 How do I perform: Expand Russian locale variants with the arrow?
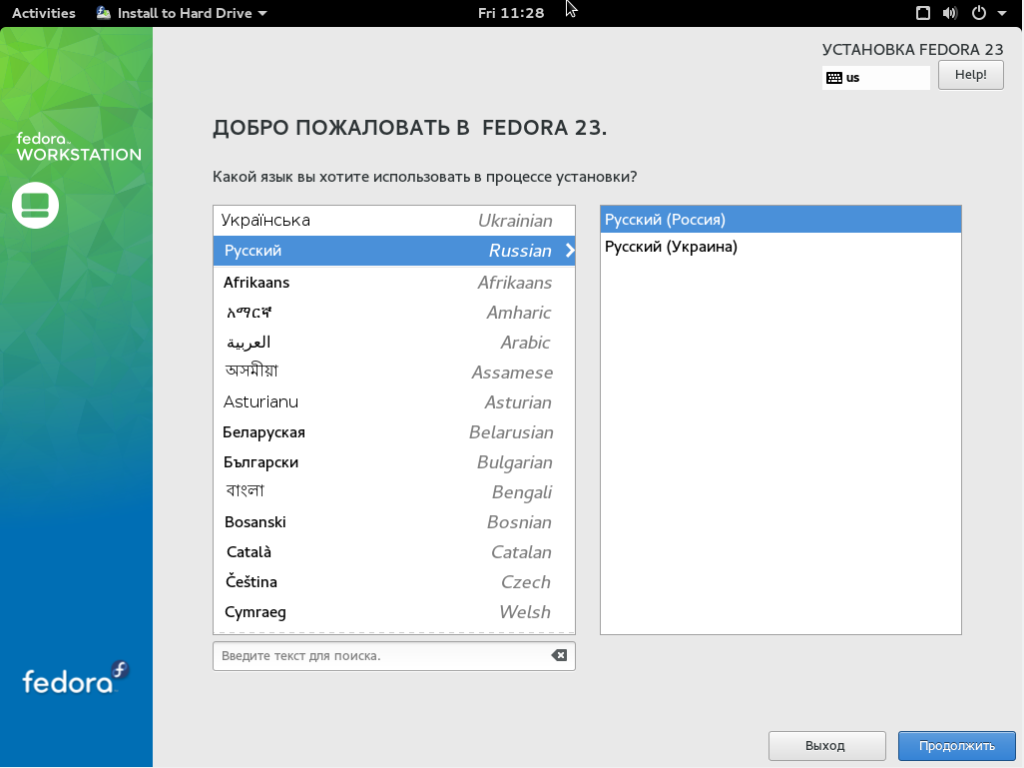(567, 251)
